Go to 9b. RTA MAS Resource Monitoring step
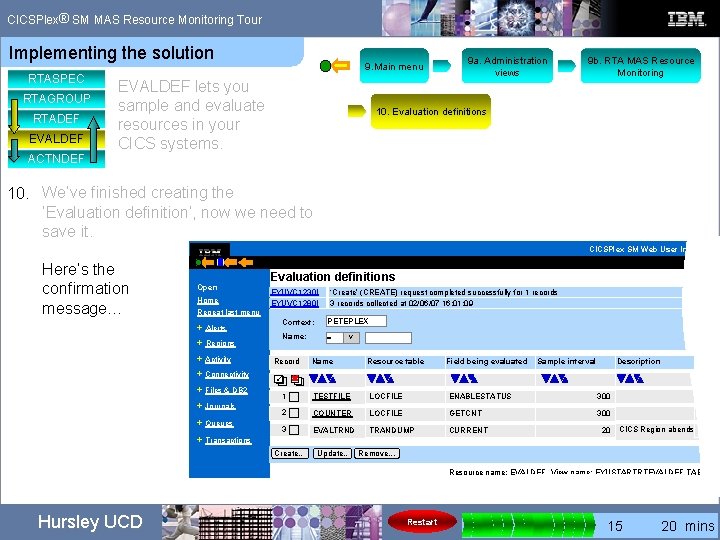Image resolution: width=720 pixels, height=540 pixels. [x=641, y=66]
